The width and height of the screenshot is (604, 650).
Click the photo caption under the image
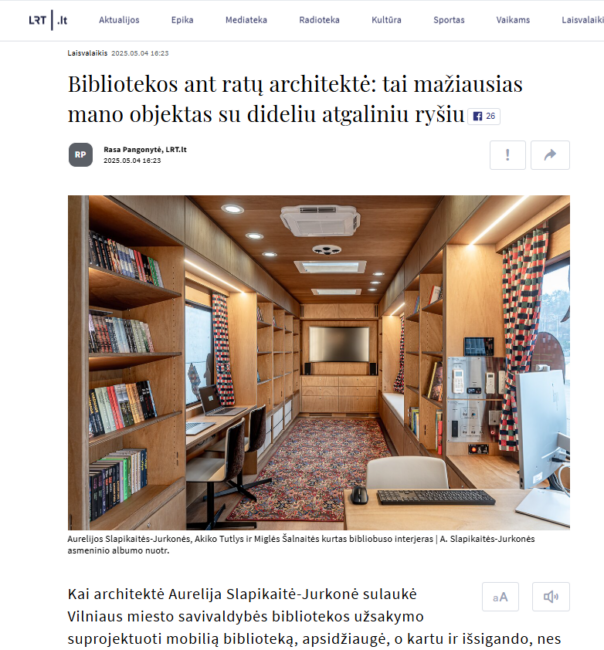(x=301, y=545)
